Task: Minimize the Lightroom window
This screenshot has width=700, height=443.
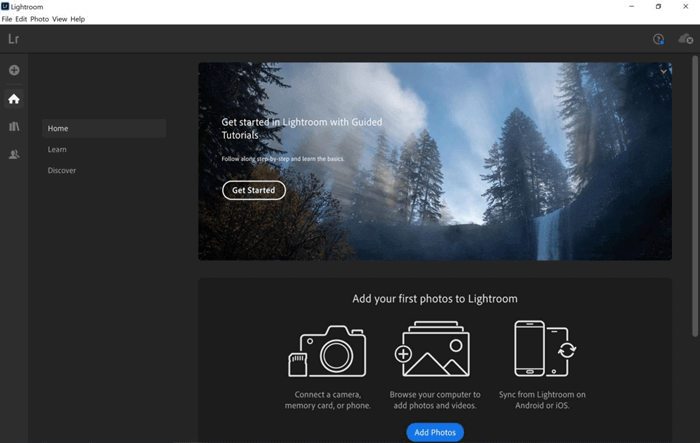Action: click(x=631, y=6)
